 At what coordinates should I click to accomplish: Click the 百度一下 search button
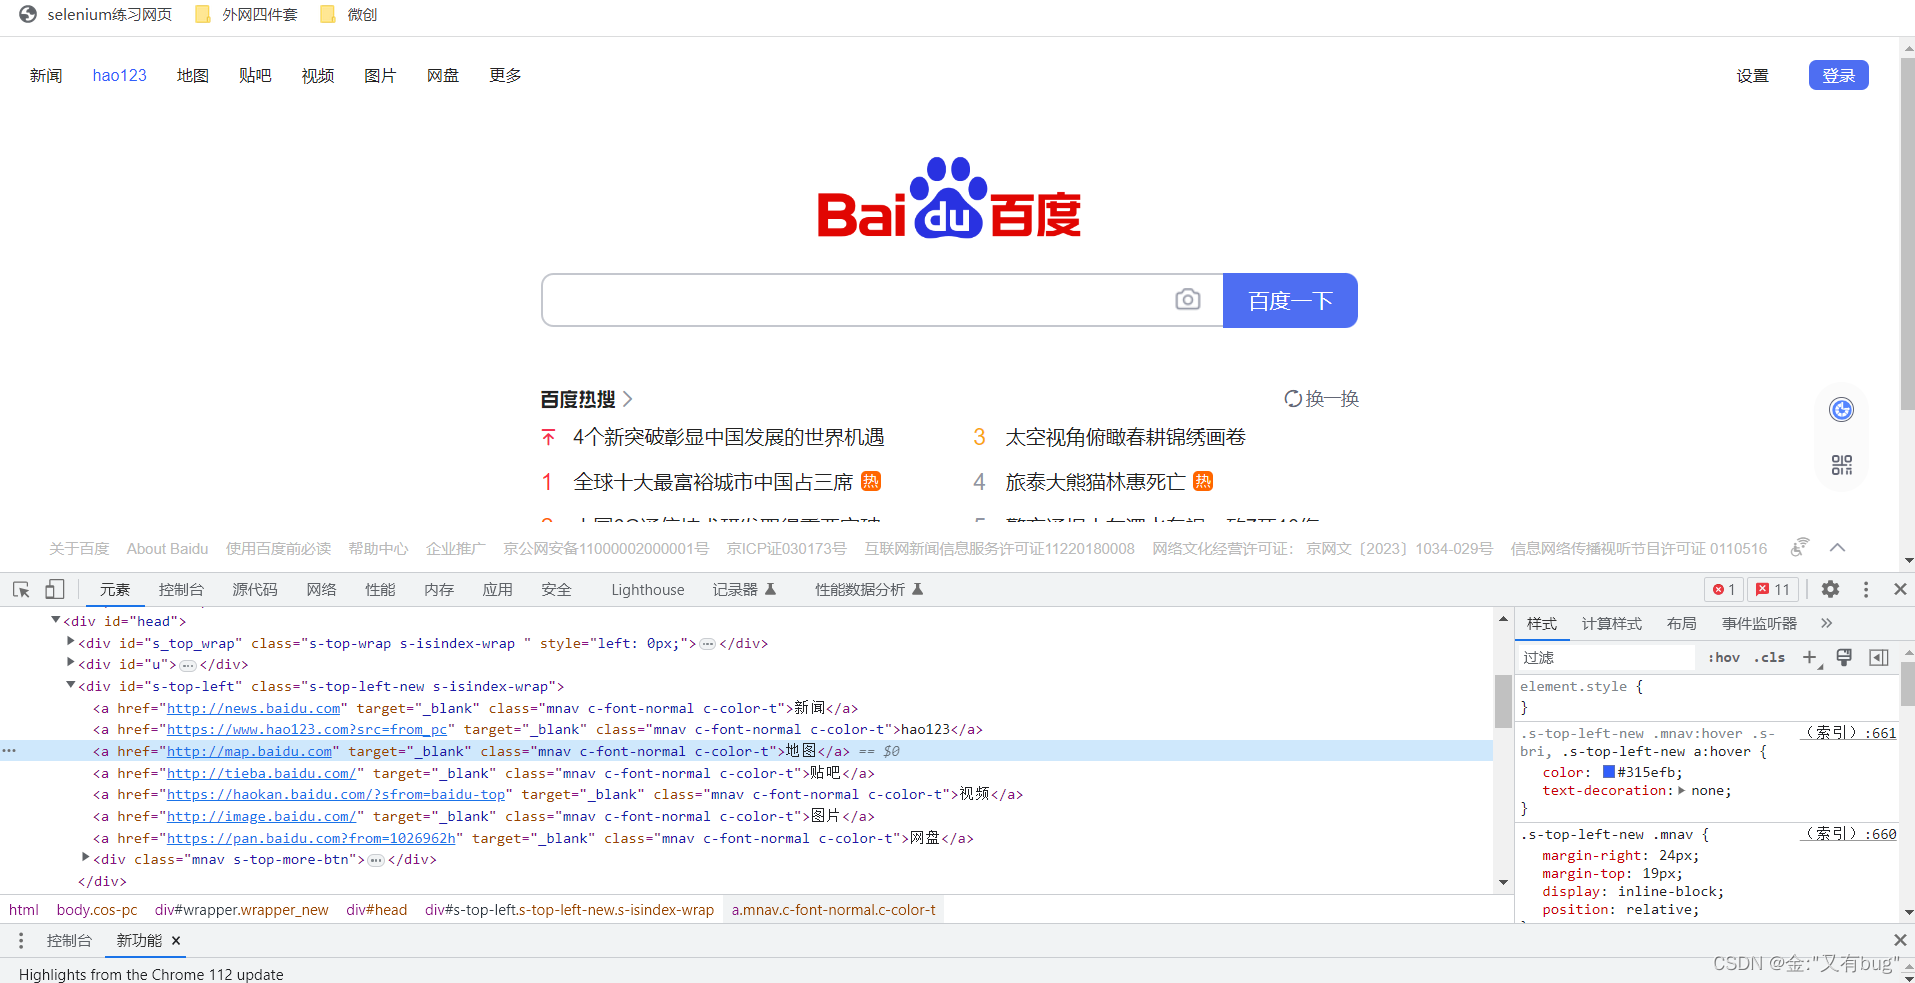(1290, 300)
